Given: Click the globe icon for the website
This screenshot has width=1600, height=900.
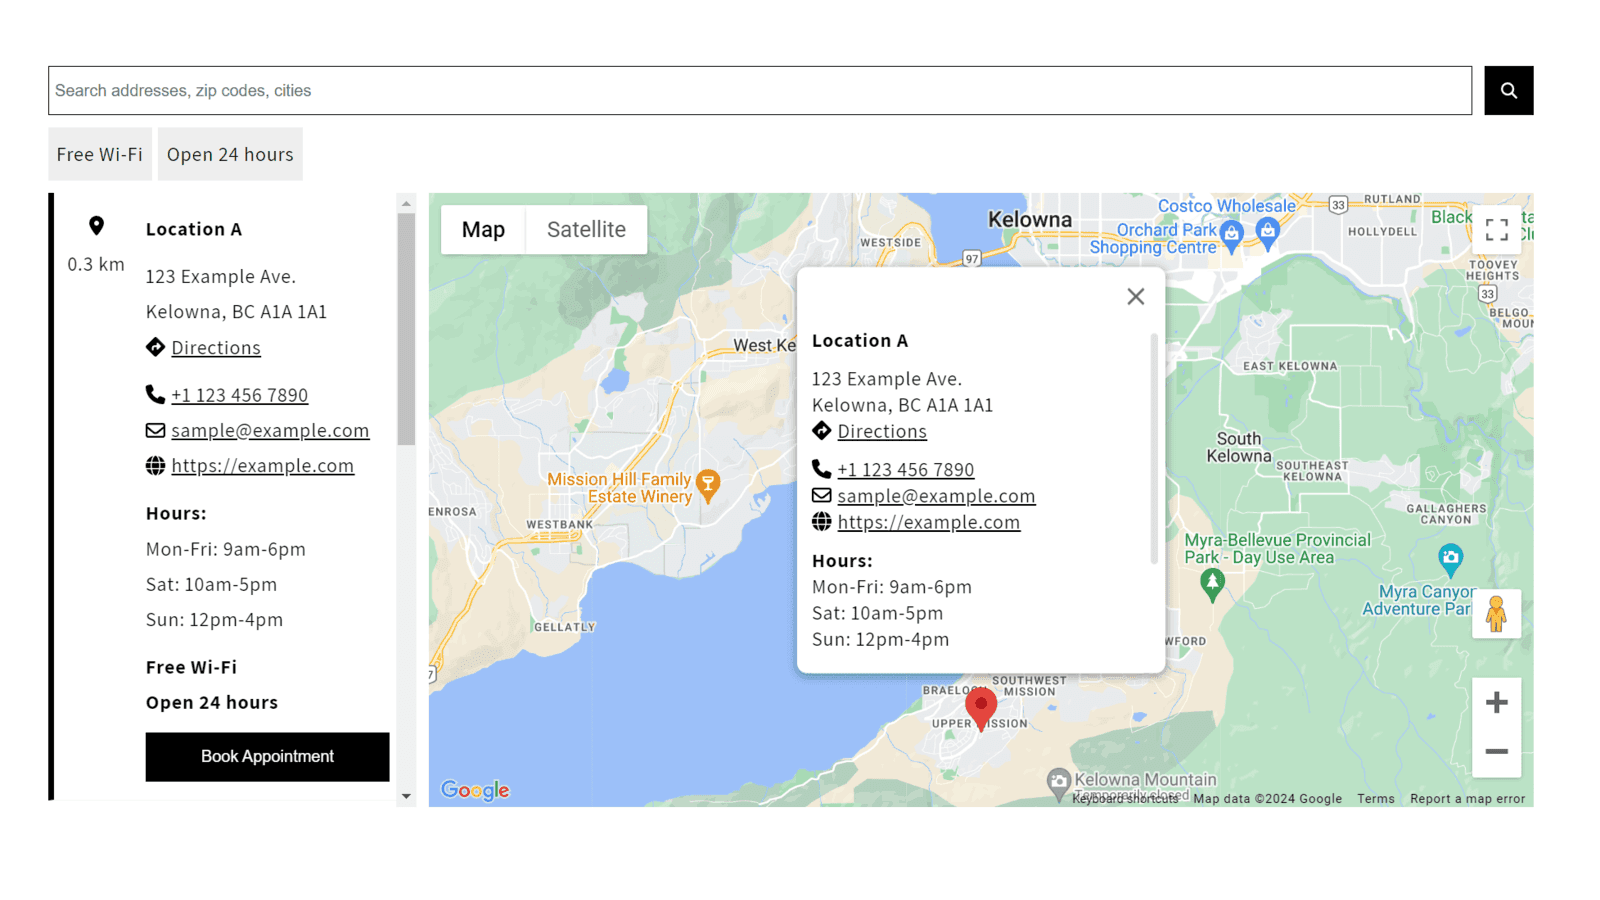Looking at the screenshot, I should pyautogui.click(x=155, y=465).
